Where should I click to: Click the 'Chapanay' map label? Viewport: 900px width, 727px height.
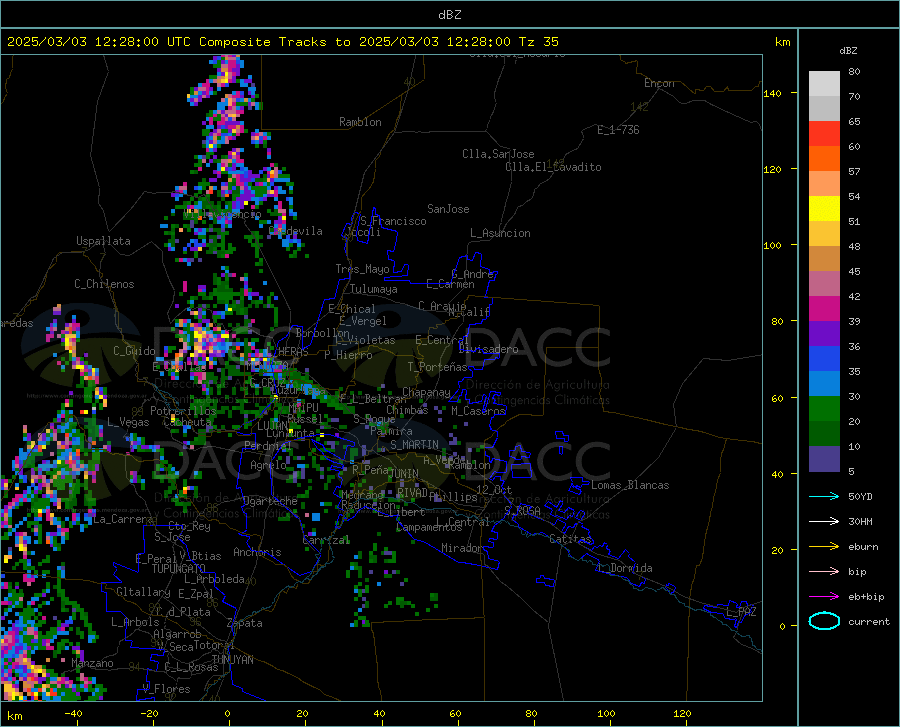point(426,392)
